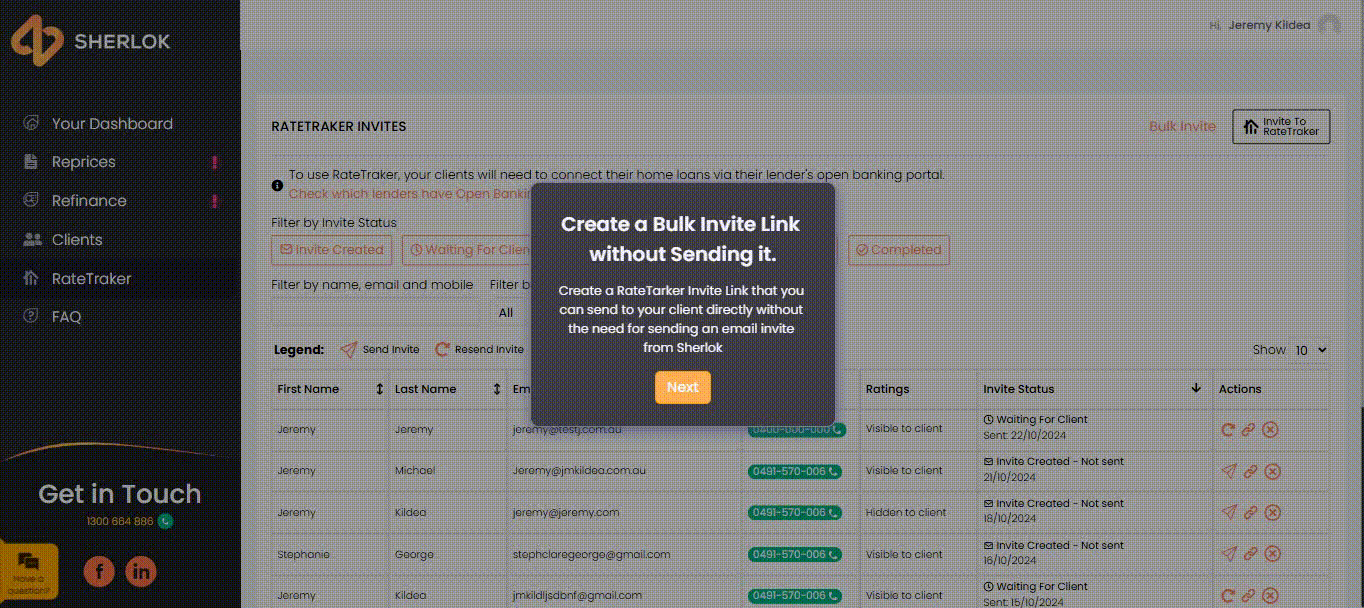Click phone badge in jmkildjsdbnf@gmail.com row
The width and height of the screenshot is (1364, 608).
pos(795,596)
